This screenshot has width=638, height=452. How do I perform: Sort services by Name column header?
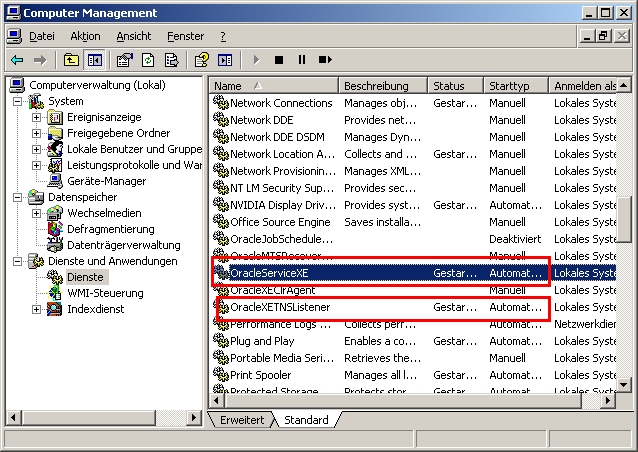coord(274,86)
